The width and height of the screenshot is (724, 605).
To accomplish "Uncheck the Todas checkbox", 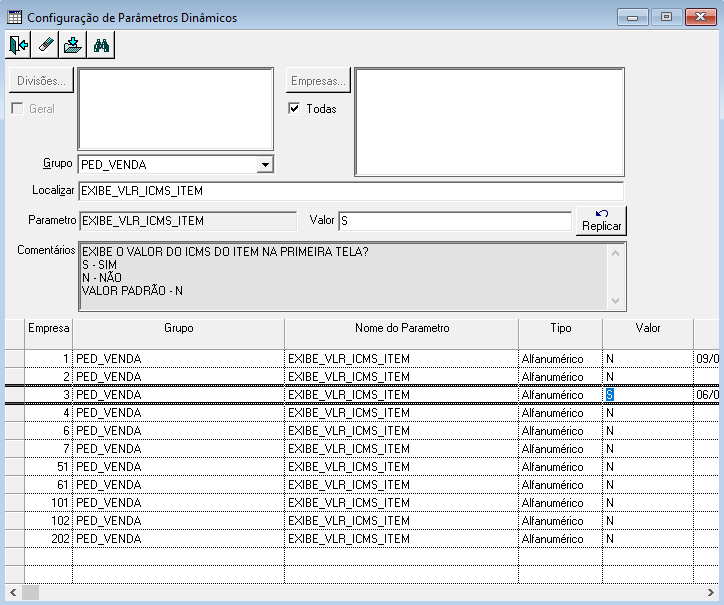I will (294, 109).
